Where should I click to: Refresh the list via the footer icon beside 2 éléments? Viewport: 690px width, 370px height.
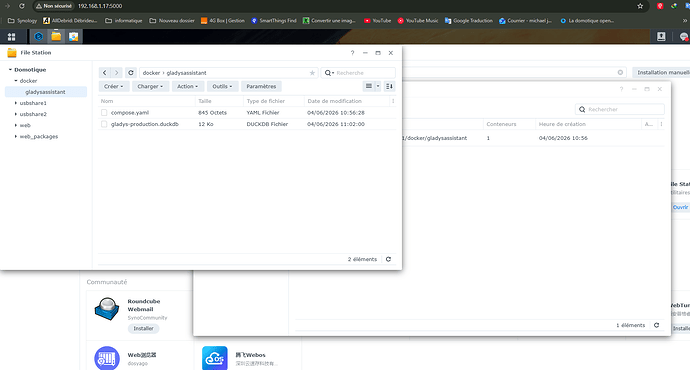[388, 259]
